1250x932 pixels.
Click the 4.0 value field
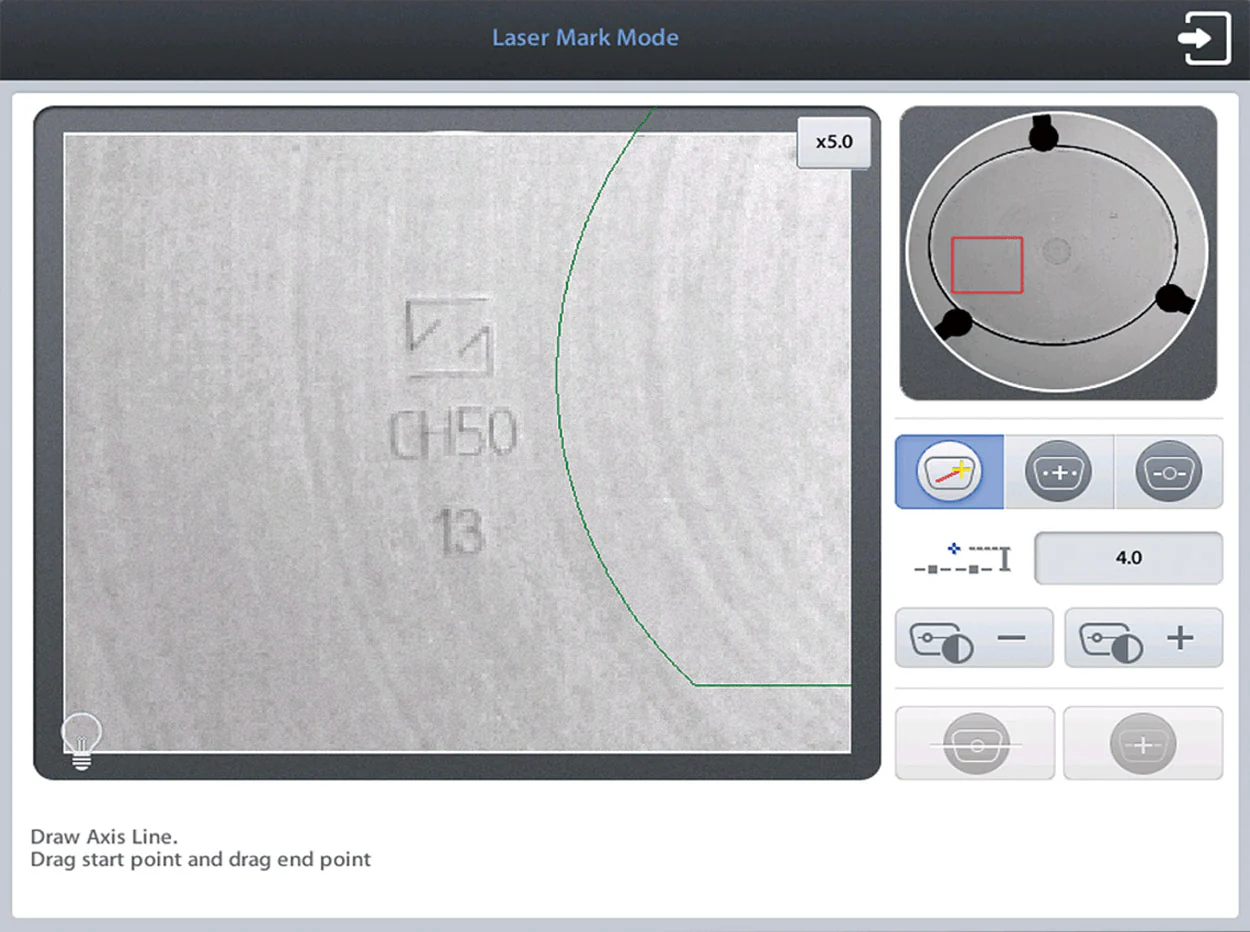click(1128, 558)
